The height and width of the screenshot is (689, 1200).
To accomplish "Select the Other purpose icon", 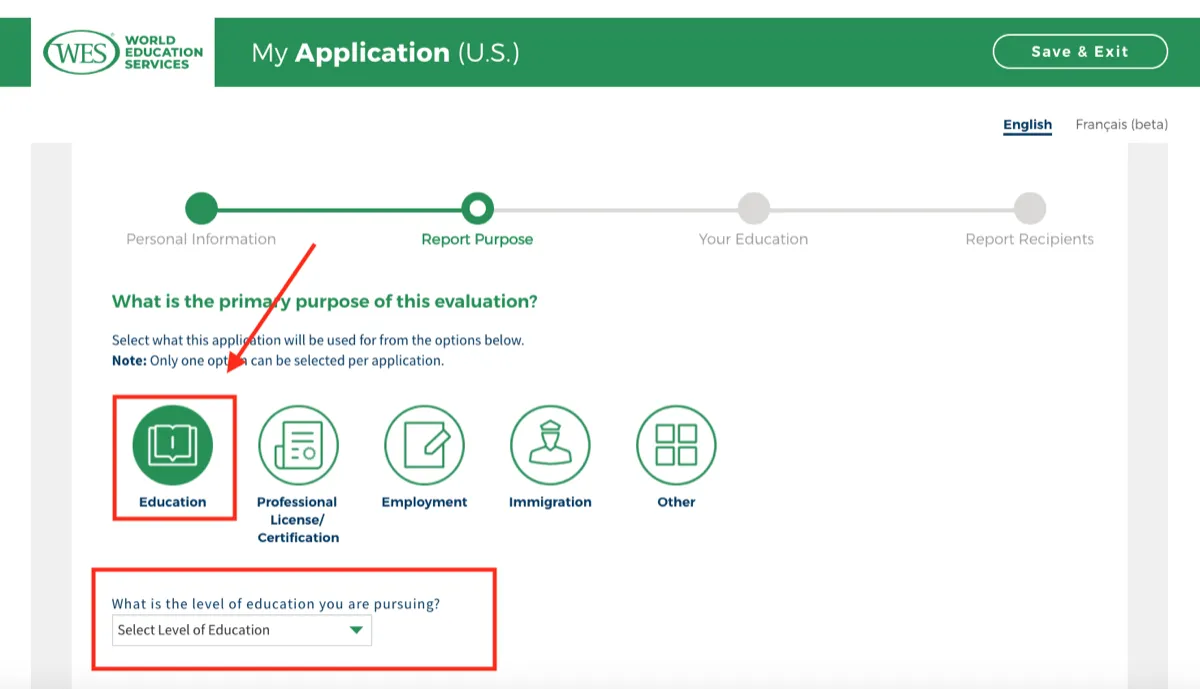I will pos(676,445).
